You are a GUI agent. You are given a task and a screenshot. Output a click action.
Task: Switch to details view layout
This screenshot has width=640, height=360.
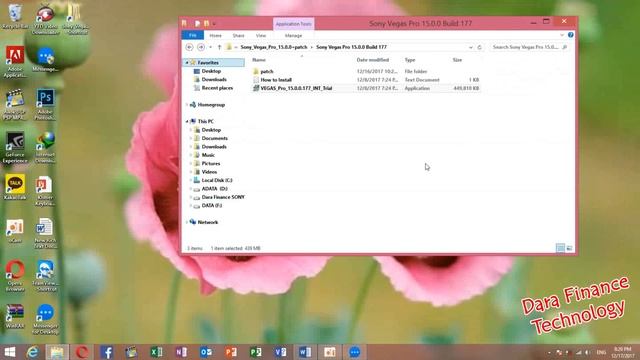pyautogui.click(x=560, y=248)
